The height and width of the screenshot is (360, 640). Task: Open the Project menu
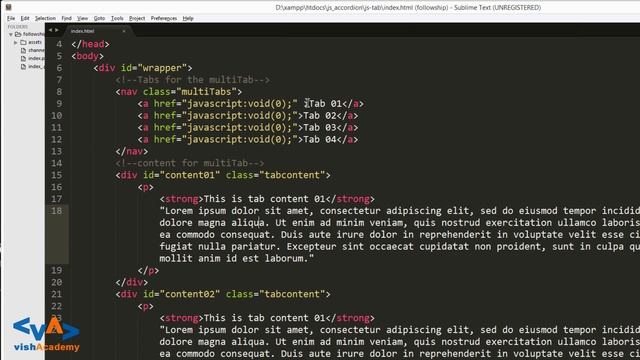(x=137, y=18)
